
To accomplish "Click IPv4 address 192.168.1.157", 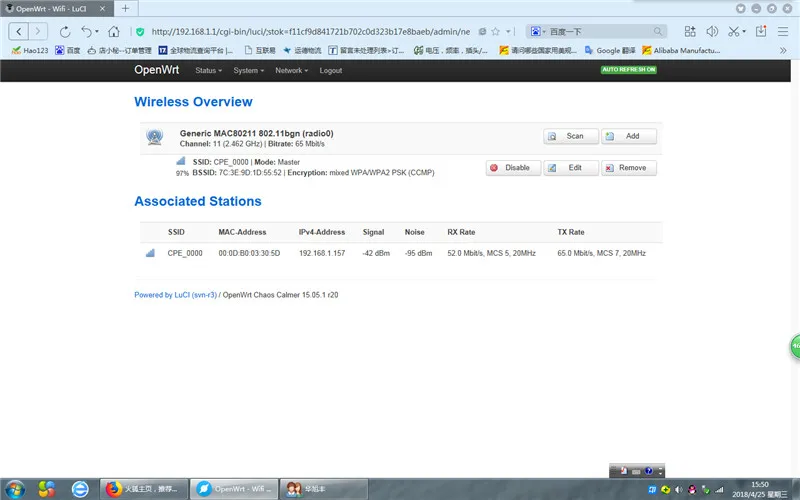I will (x=322, y=253).
